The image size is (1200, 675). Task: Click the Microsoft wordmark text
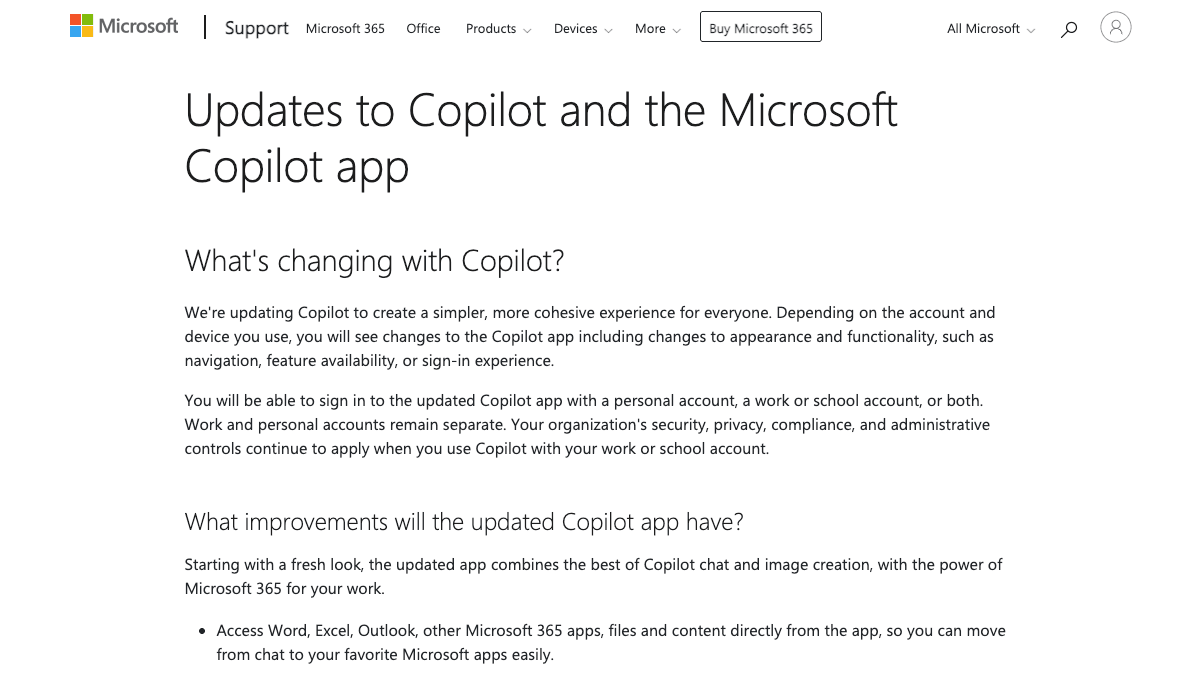tap(138, 26)
